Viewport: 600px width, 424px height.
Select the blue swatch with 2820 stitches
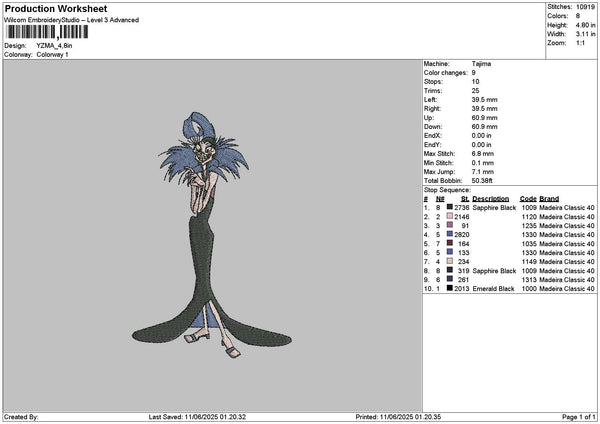tap(450, 234)
